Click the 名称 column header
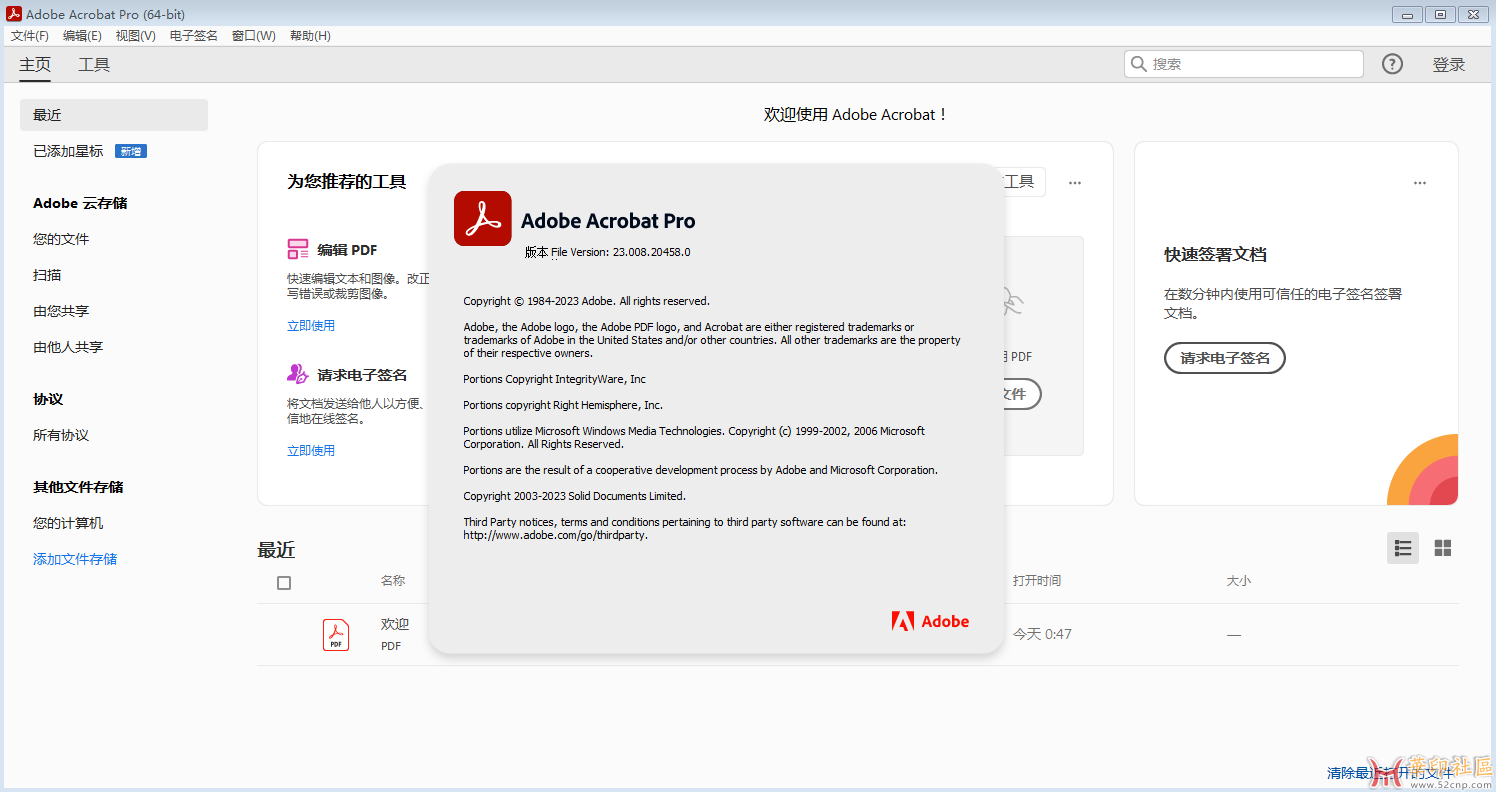Viewport: 1496px width, 792px height. click(393, 581)
